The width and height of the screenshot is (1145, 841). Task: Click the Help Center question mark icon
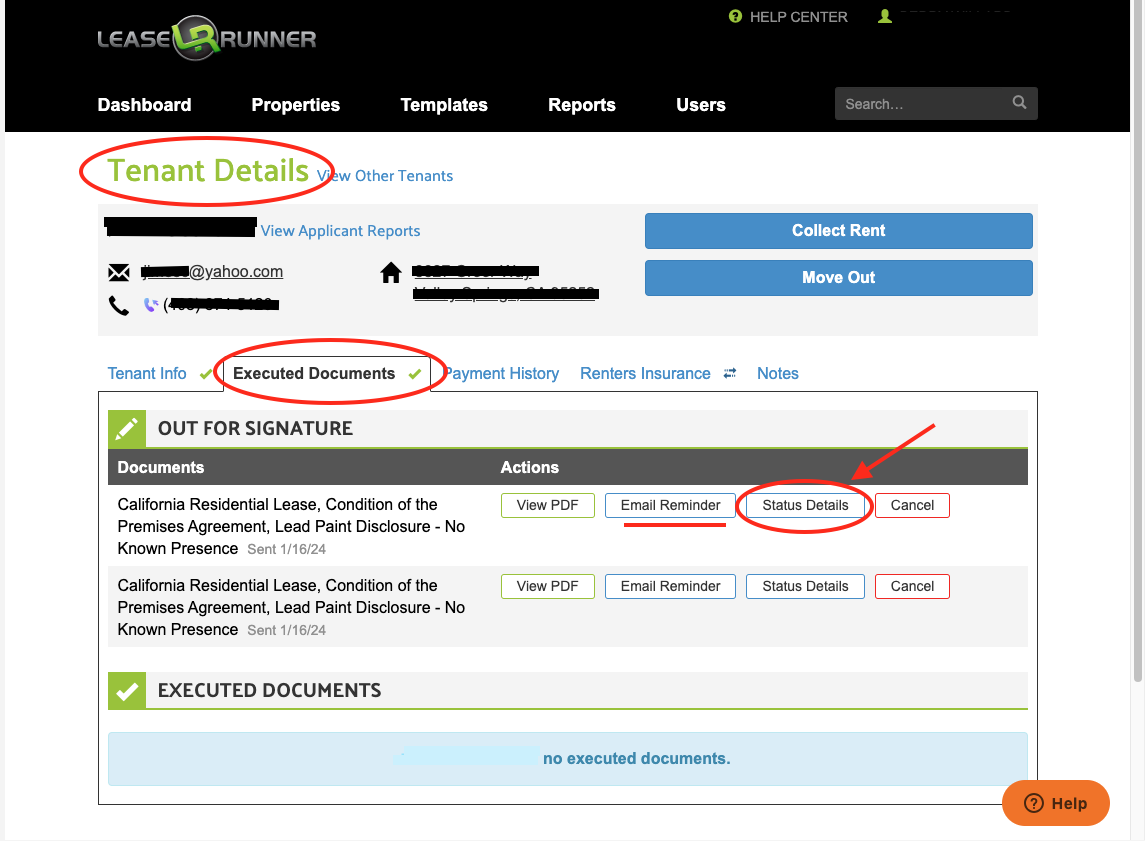click(x=736, y=17)
